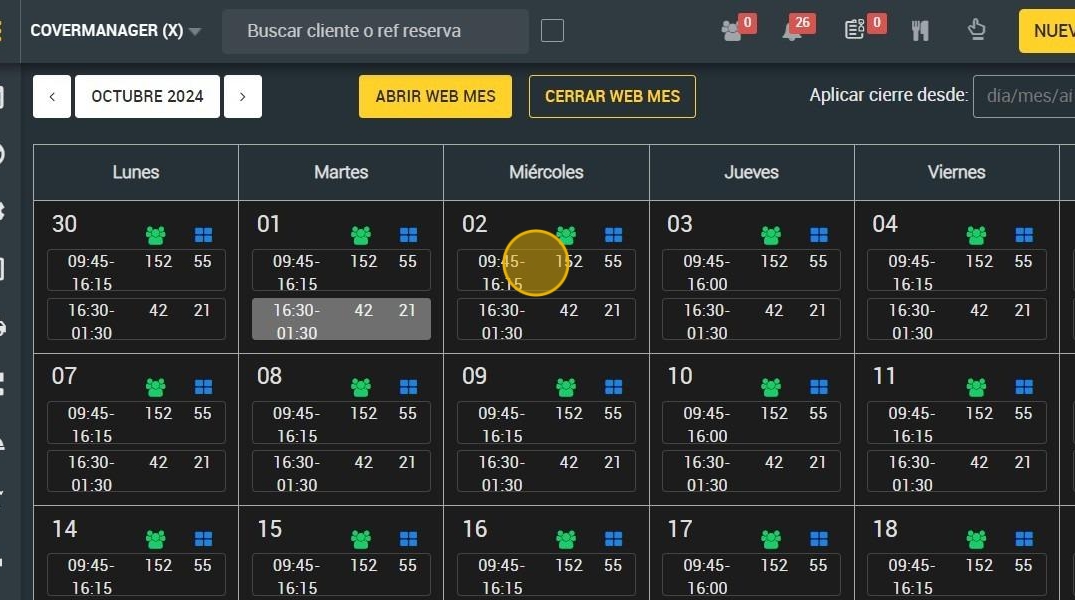
Task: Click the fork and knife restaurant icon
Action: pos(919,31)
